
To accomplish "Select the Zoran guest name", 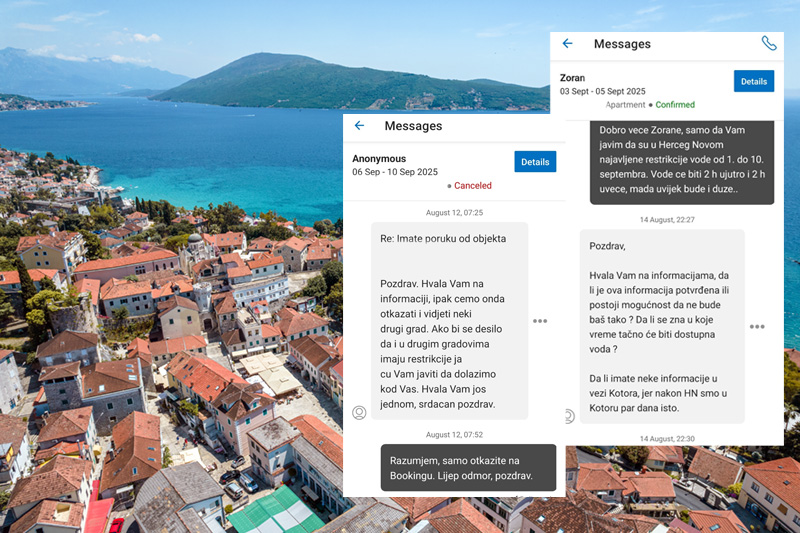I will click(573, 77).
